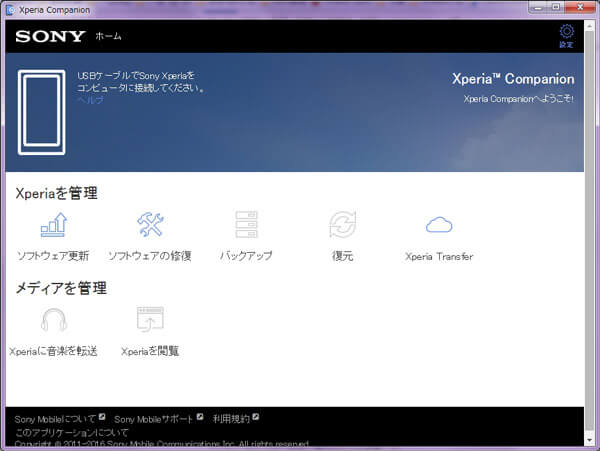Click the scrollbar down arrow
The width and height of the screenshot is (600, 451).
[590, 440]
